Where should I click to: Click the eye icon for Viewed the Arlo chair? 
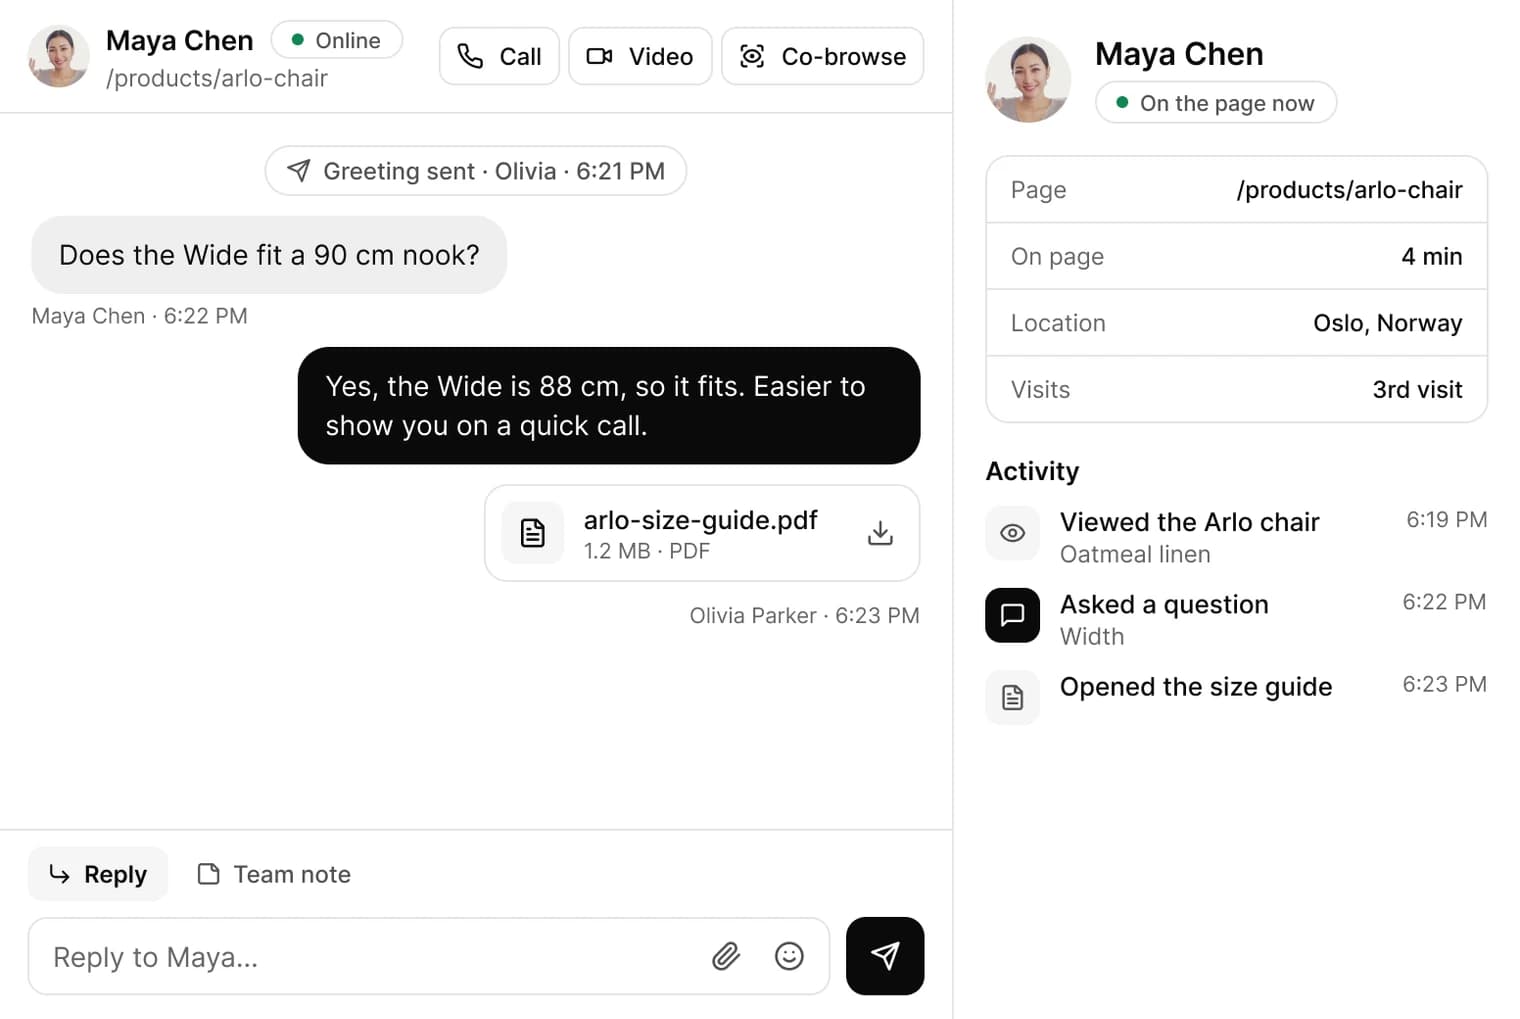(x=1012, y=533)
